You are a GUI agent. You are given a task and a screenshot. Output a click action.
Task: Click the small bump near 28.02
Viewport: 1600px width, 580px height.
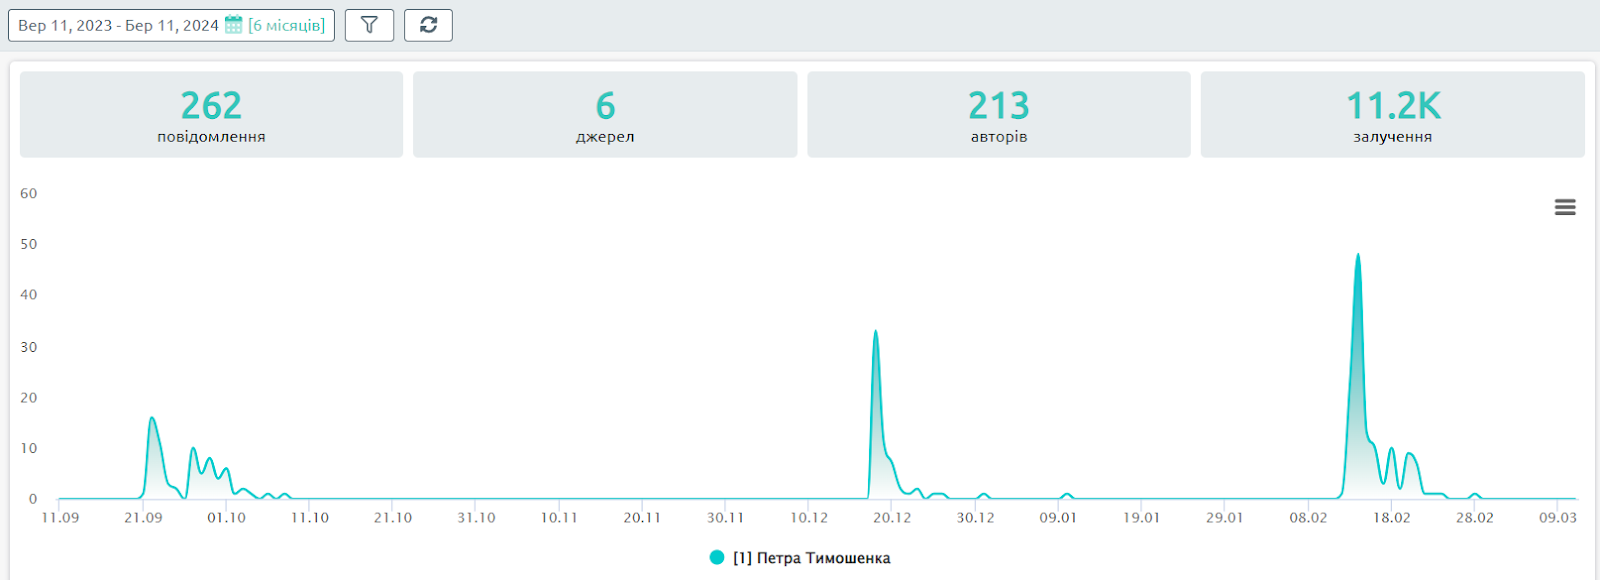click(1474, 494)
